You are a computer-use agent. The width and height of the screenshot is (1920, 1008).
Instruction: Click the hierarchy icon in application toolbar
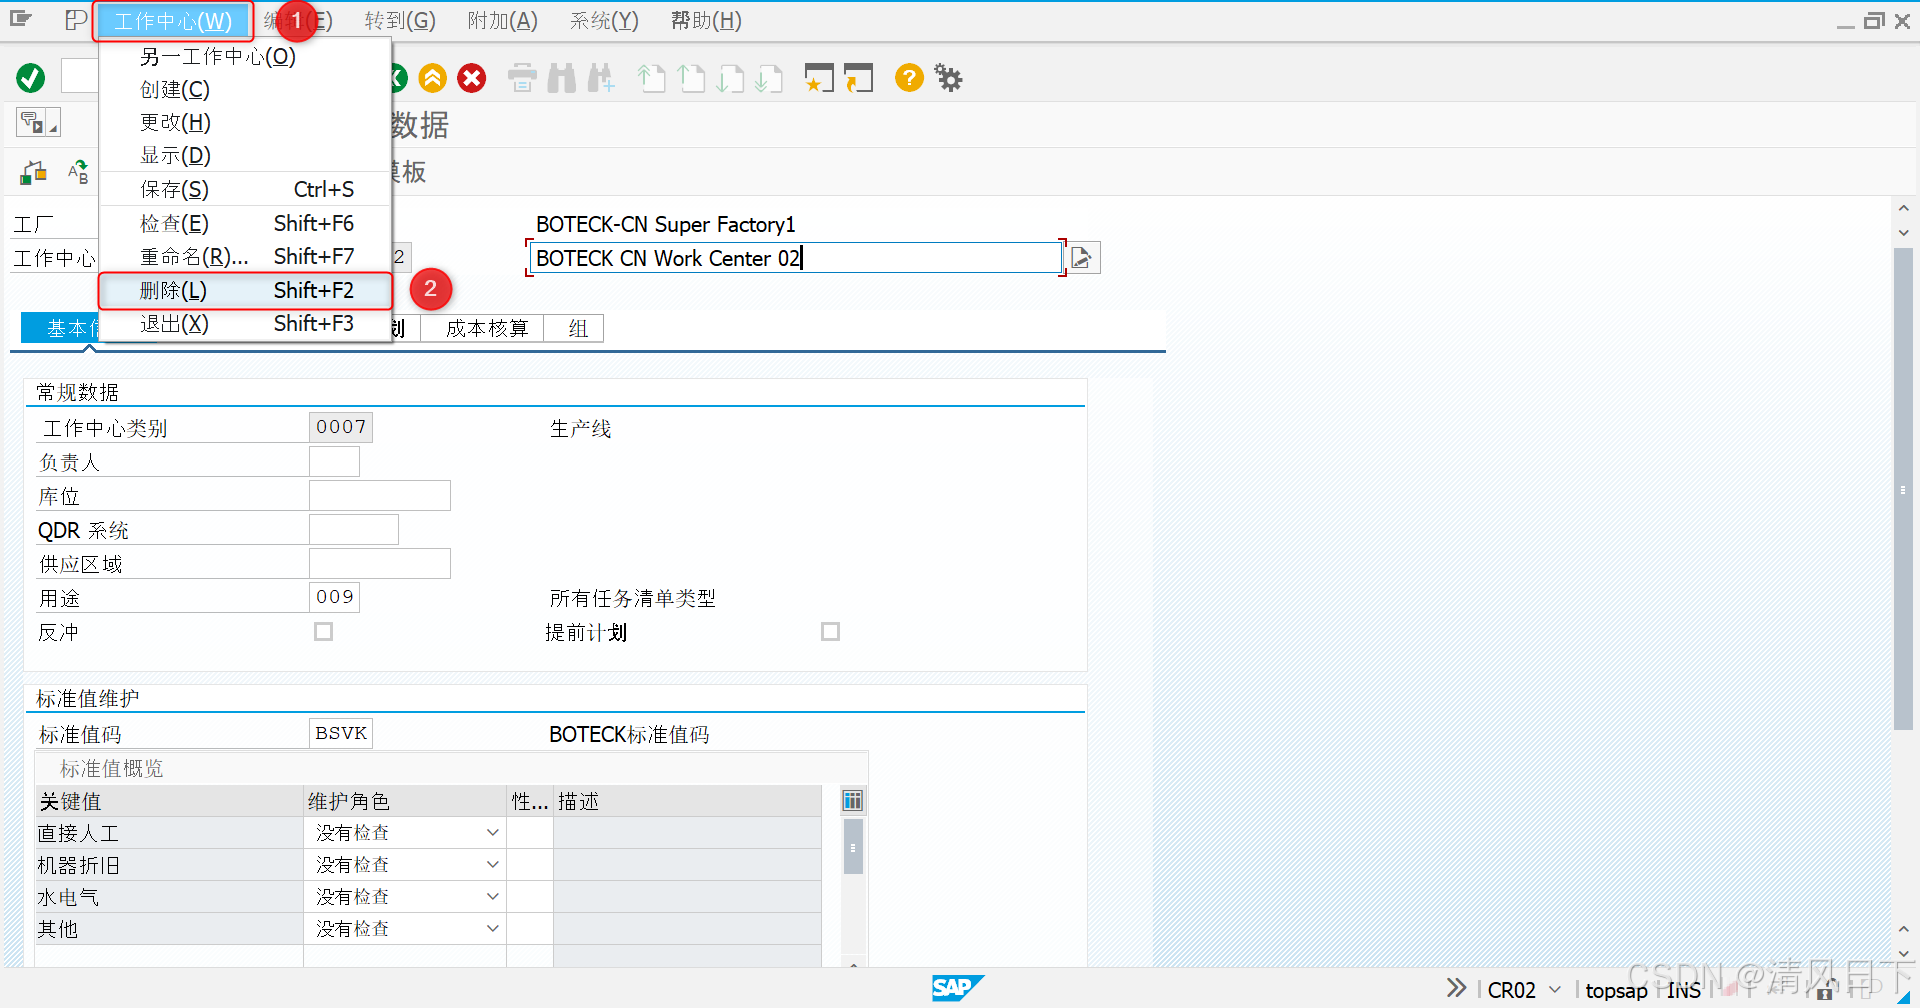pos(34,173)
